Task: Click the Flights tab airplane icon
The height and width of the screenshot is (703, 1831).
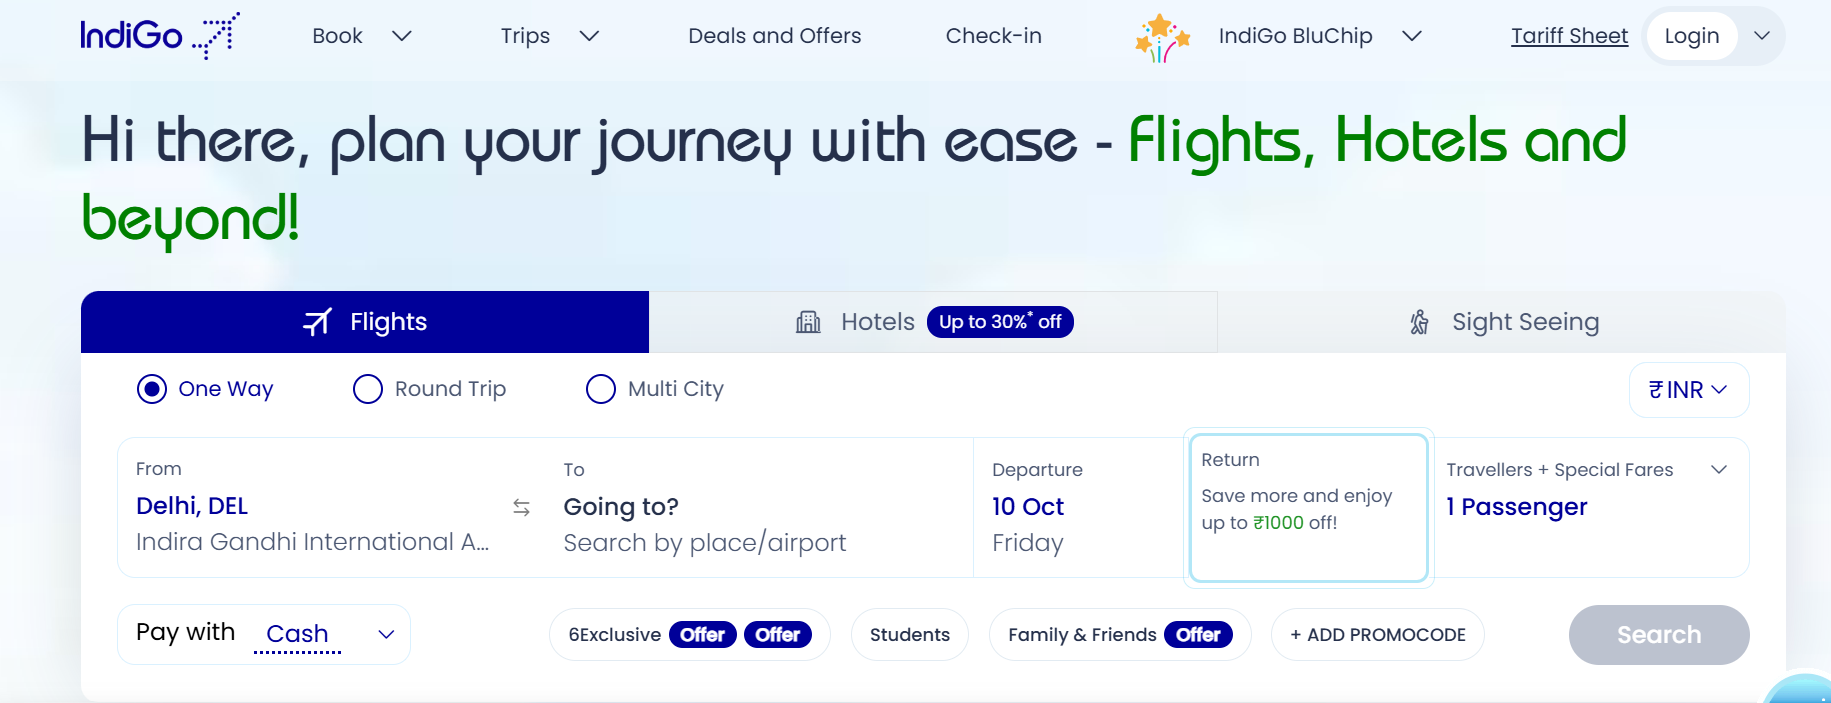Action: click(x=317, y=322)
